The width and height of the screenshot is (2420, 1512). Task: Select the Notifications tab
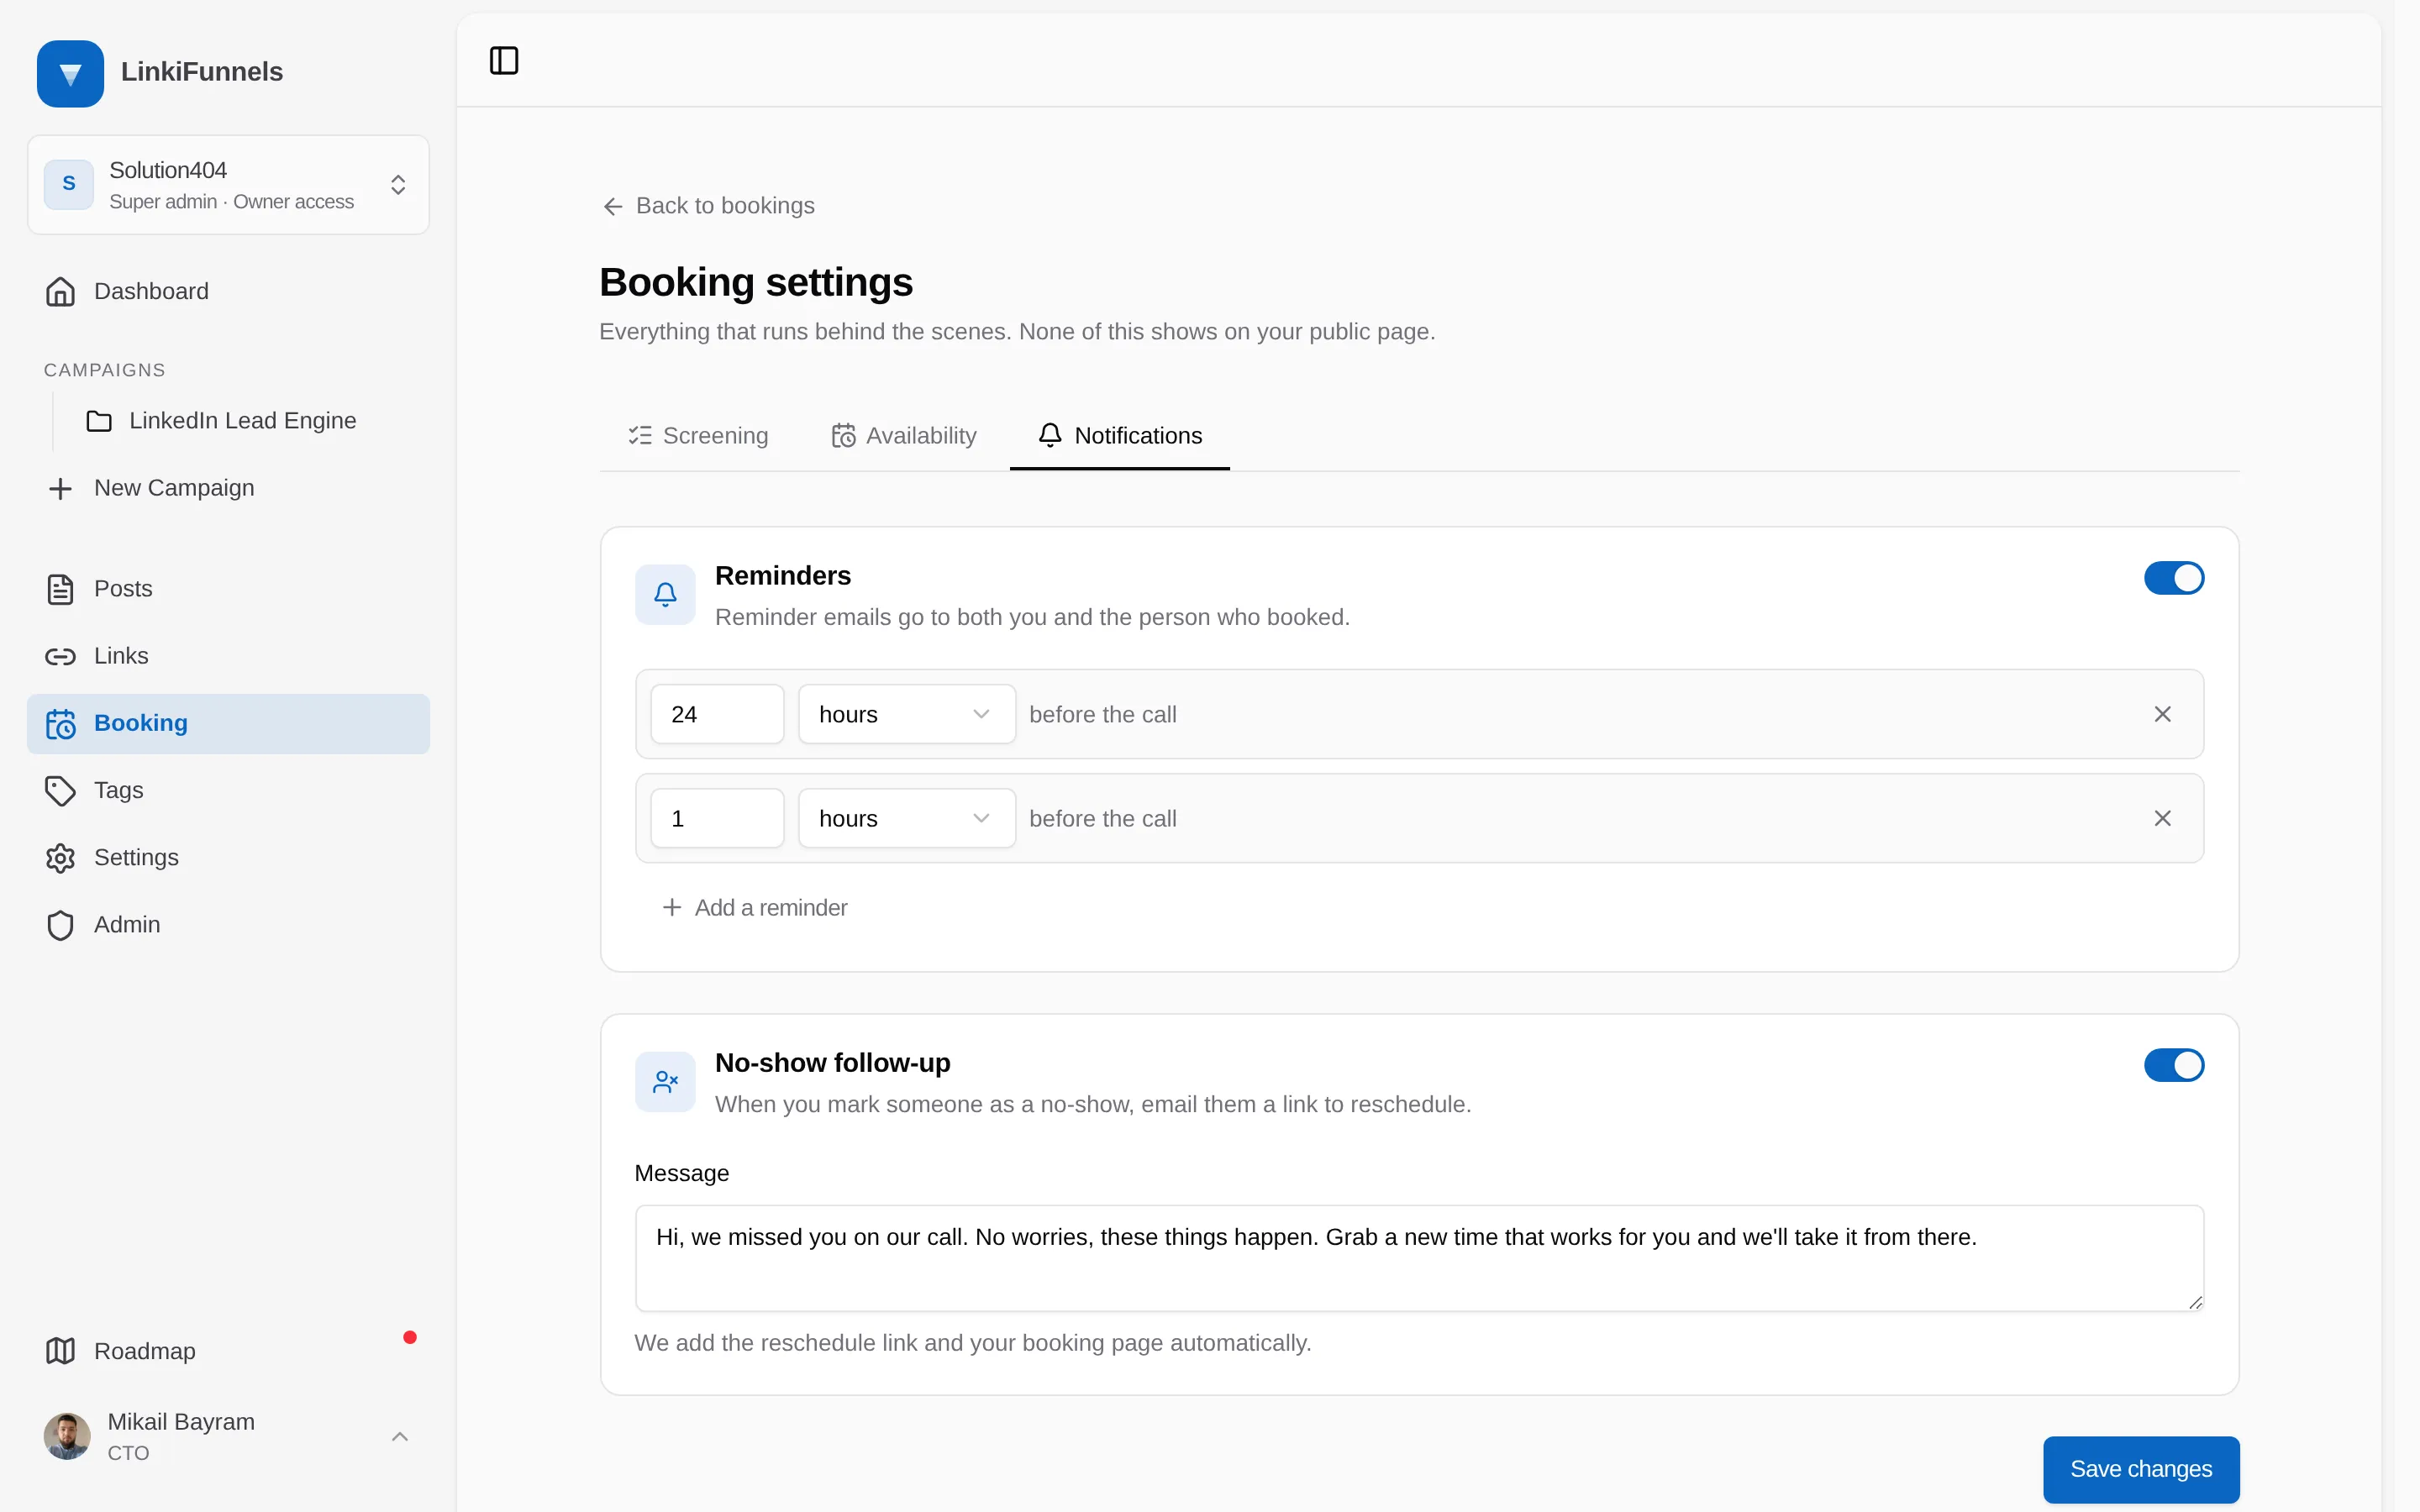tap(1120, 436)
